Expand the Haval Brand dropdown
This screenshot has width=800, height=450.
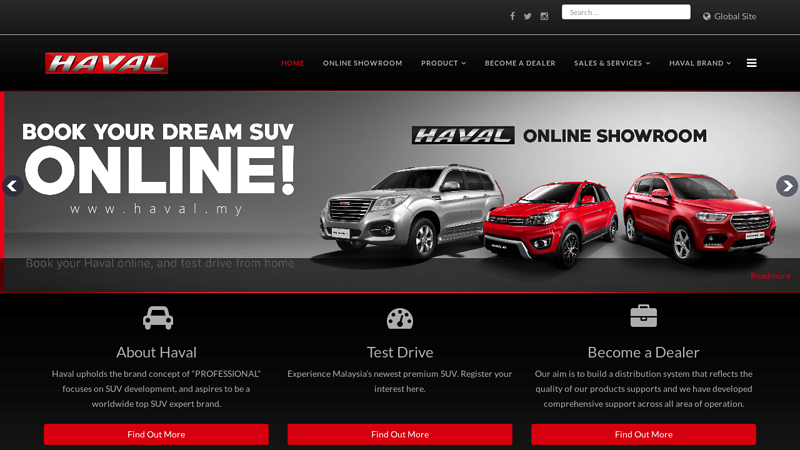[700, 63]
